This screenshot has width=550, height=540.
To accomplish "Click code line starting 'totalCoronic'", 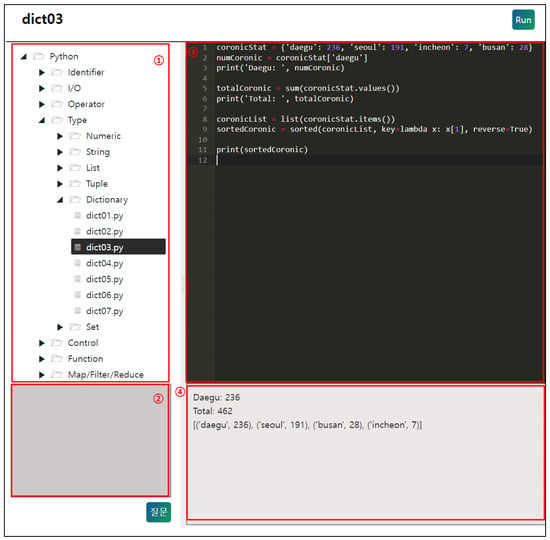I will (x=308, y=88).
